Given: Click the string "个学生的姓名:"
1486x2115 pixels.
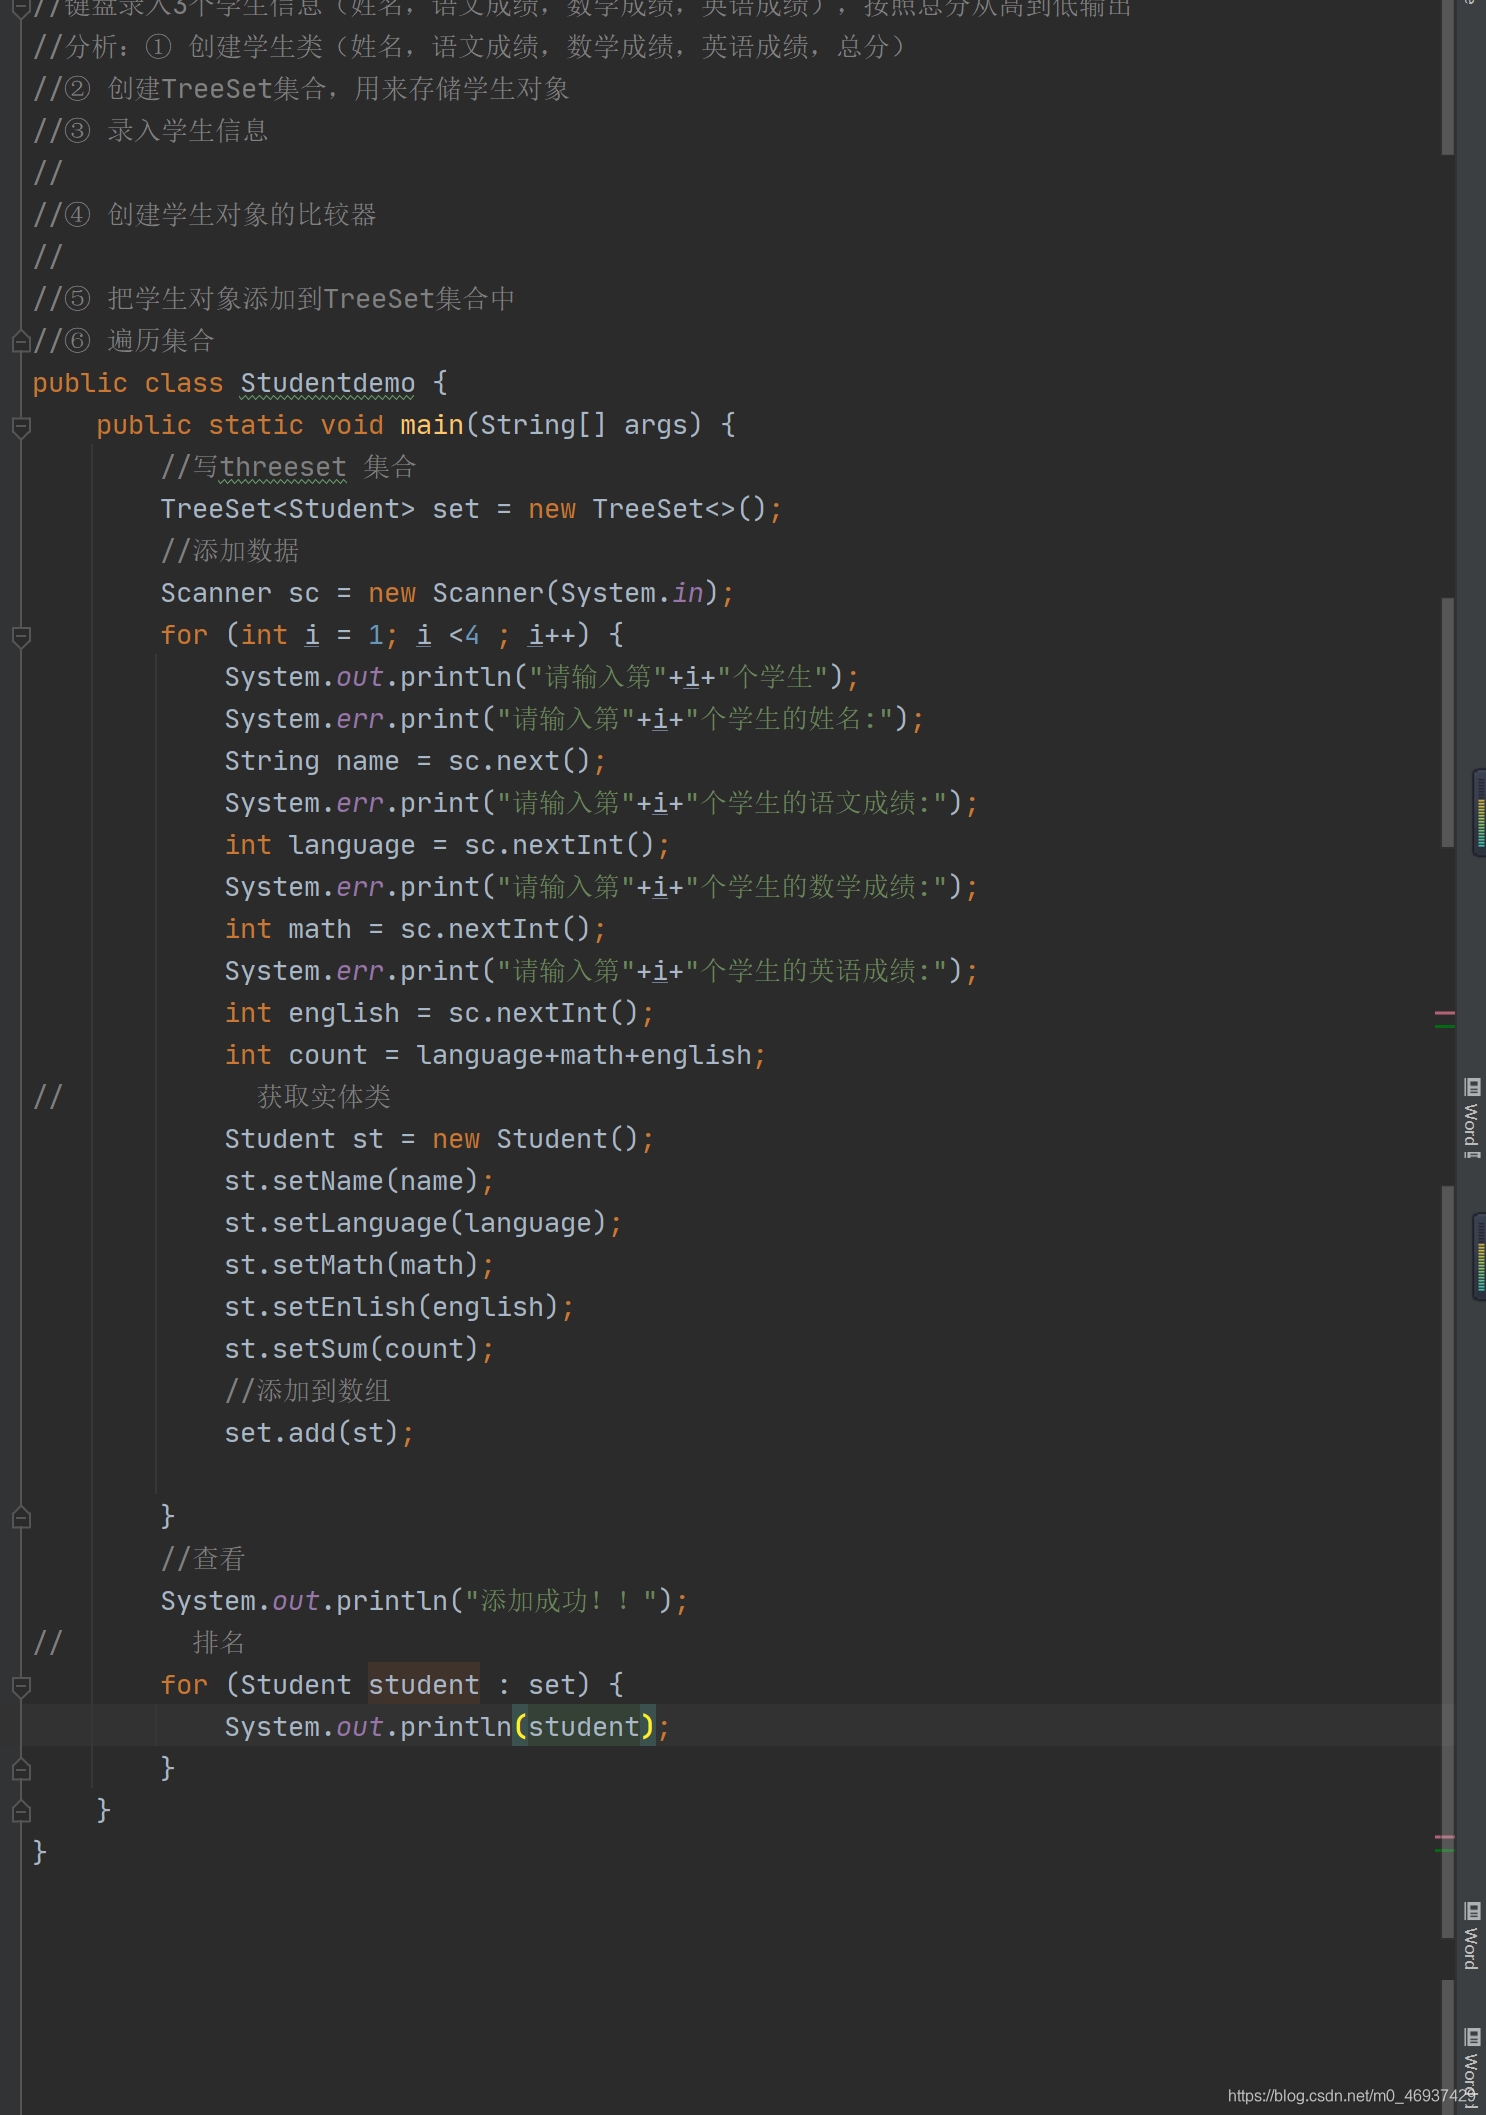Looking at the screenshot, I should point(790,720).
